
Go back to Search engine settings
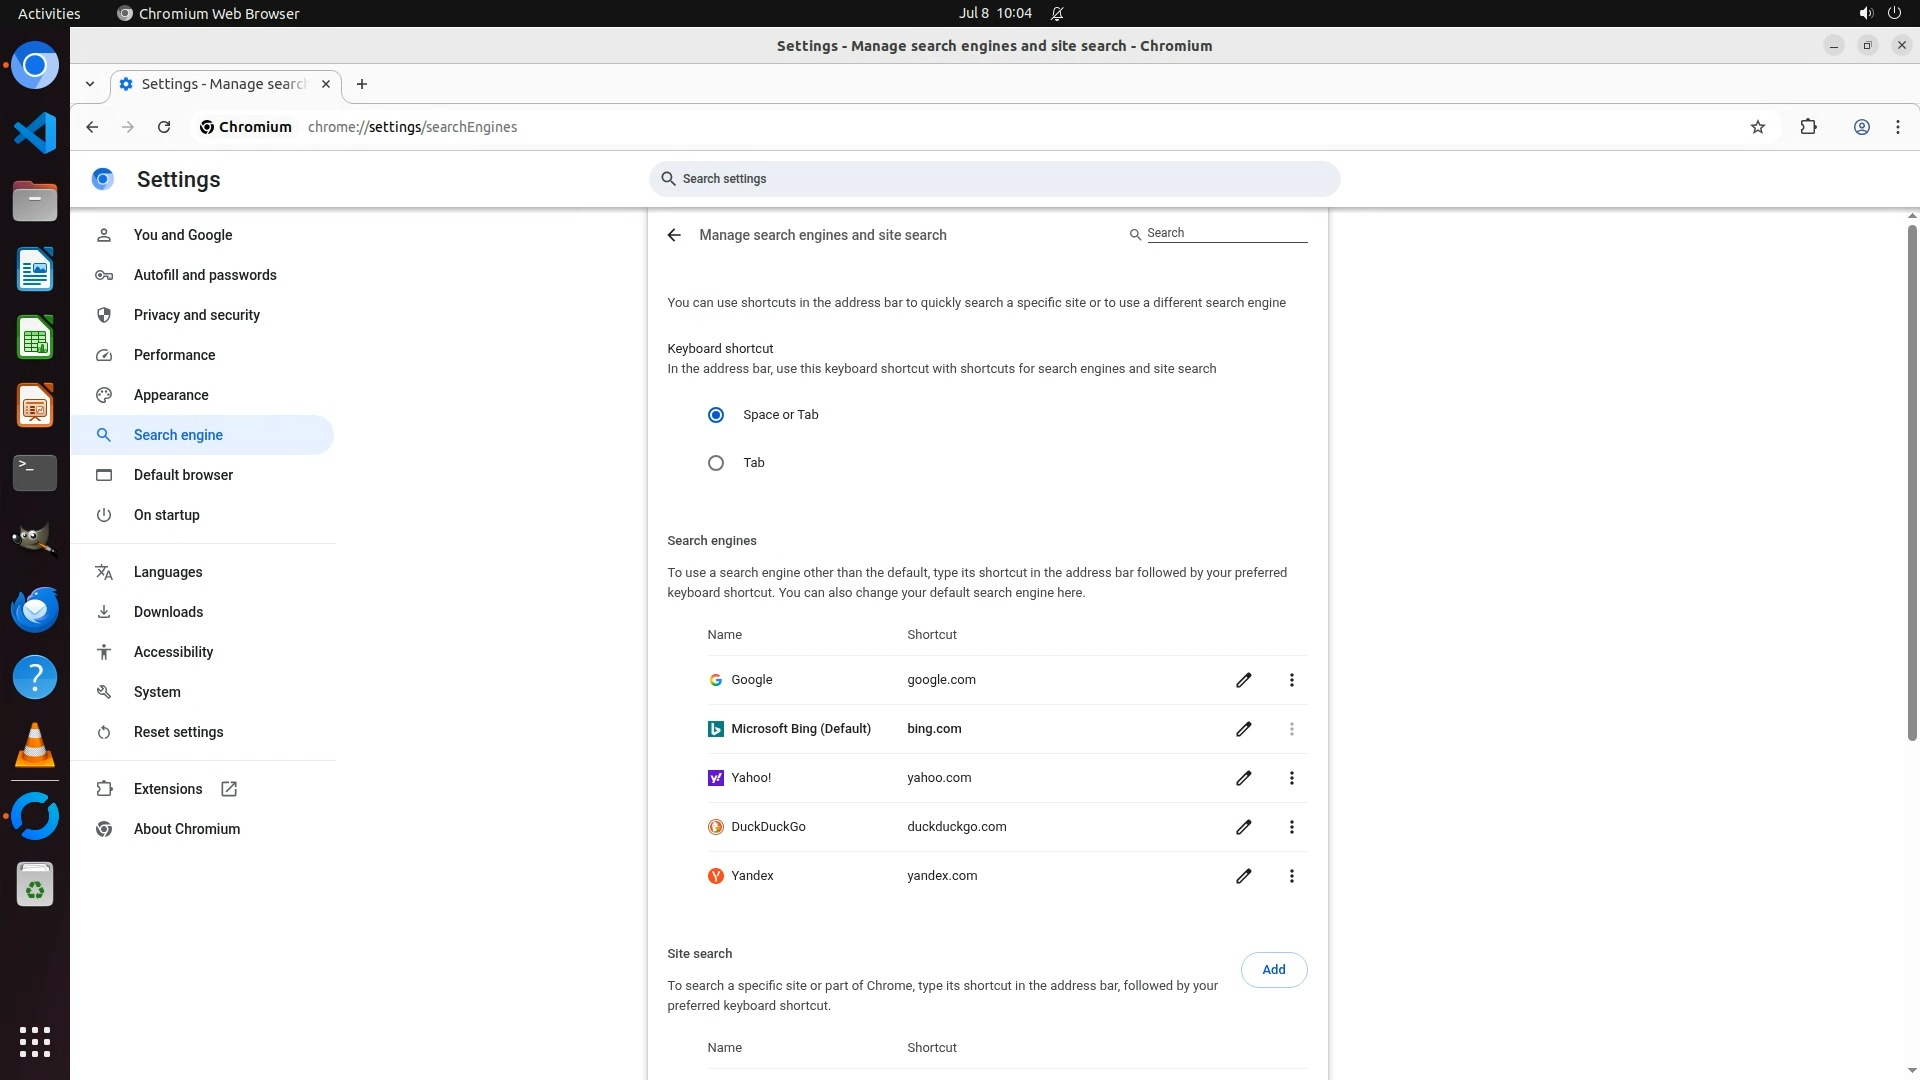coord(674,235)
